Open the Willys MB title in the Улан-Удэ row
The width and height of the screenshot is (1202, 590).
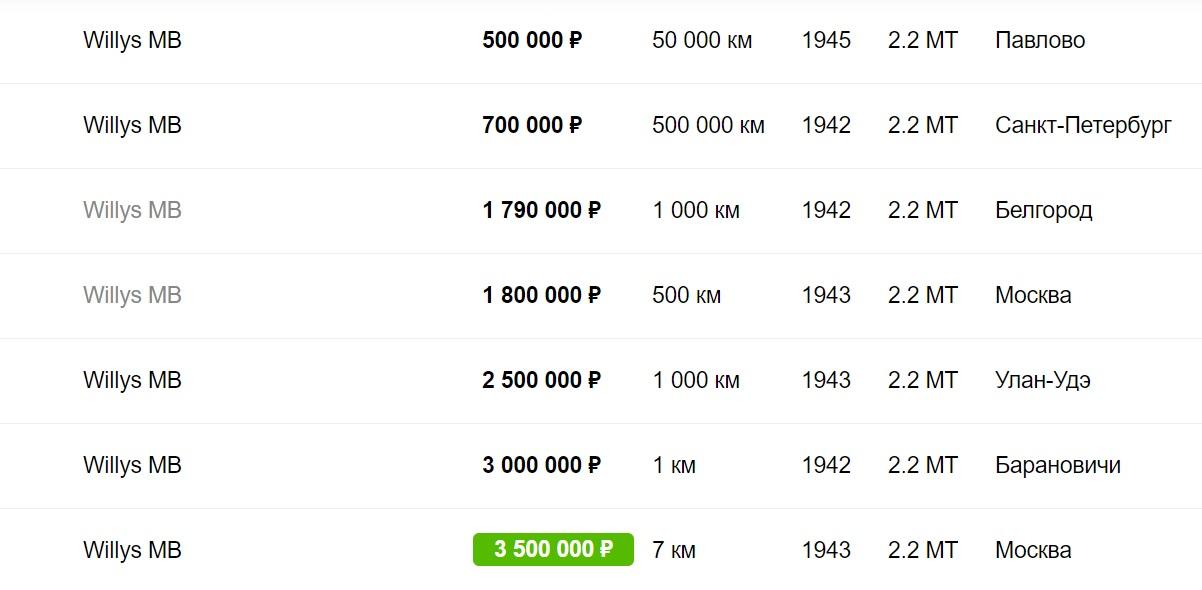132,381
